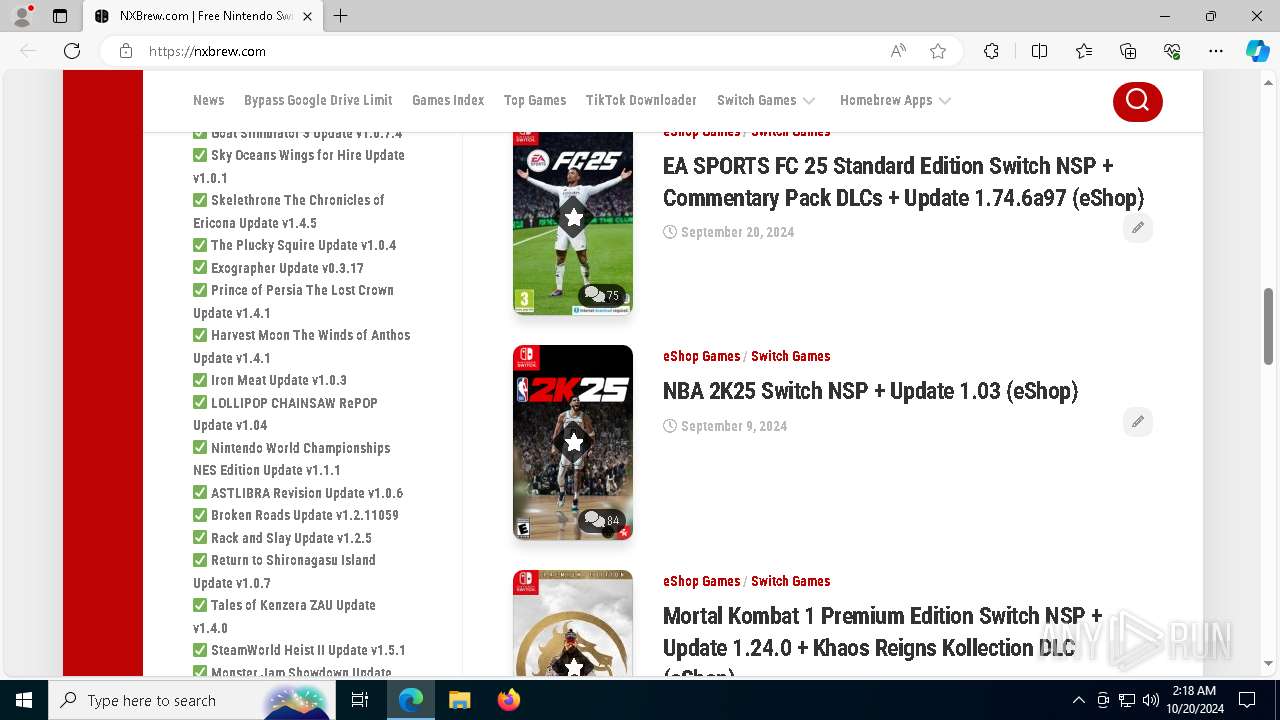
Task: Toggle the Split screen icon in the toolbar
Action: point(1039,51)
